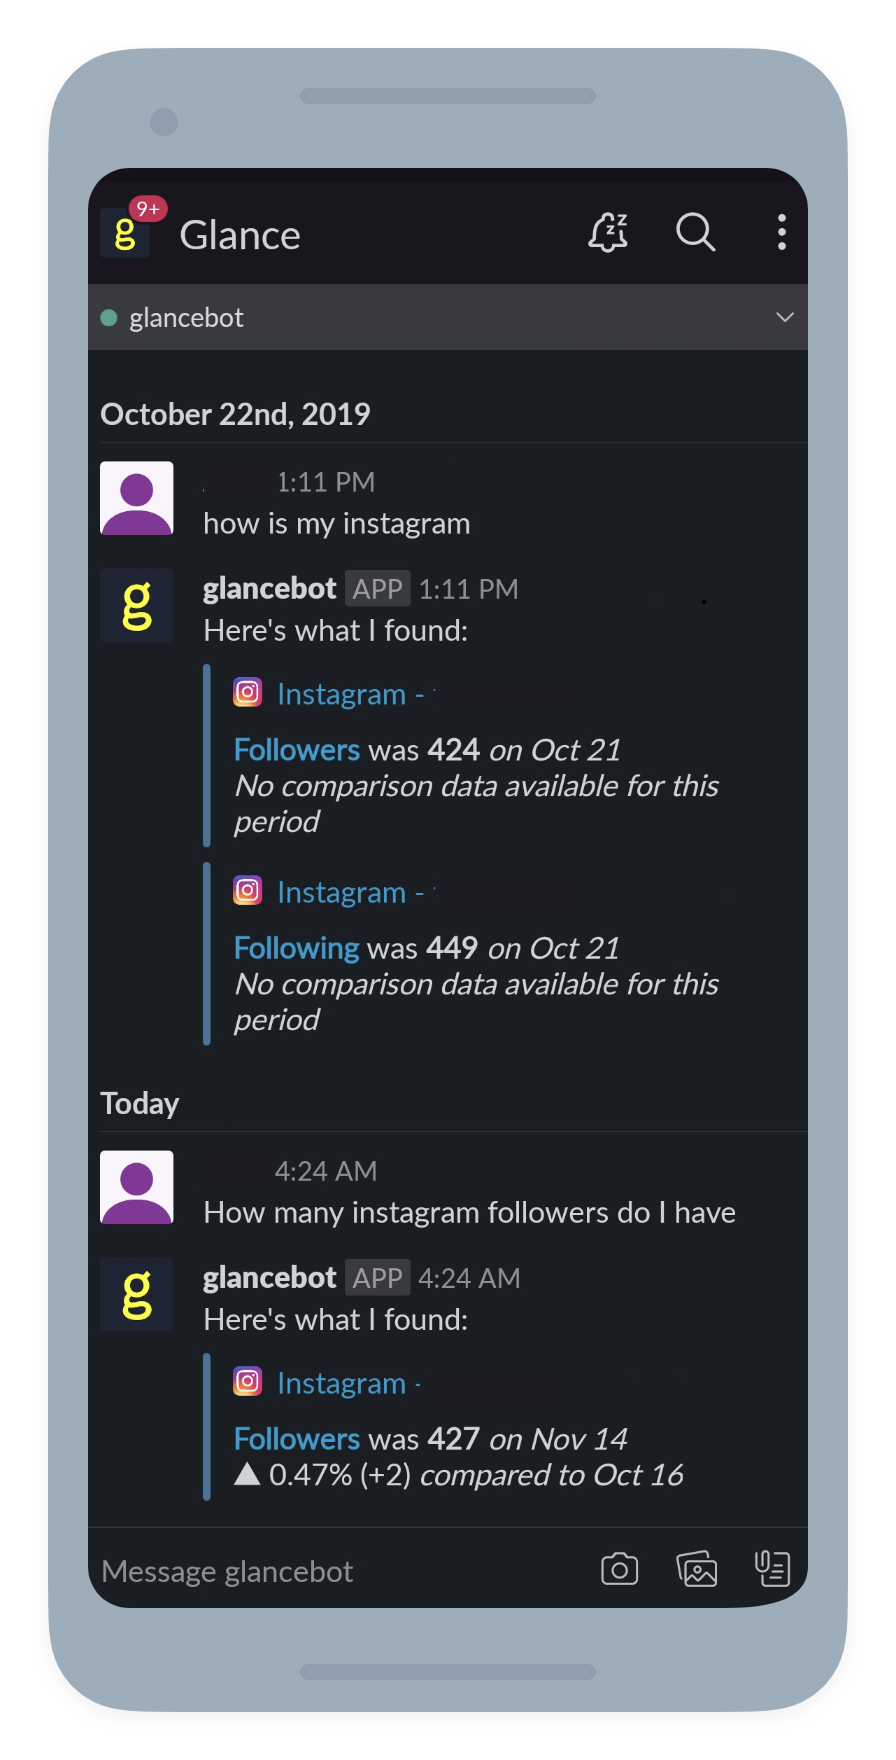This screenshot has width=896, height=1760.
Task: Click the APP badge next to glancebot
Action: tap(377, 588)
